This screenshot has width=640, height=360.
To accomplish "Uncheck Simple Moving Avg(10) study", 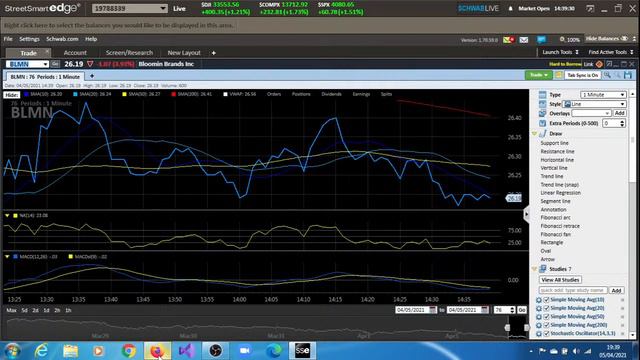I will (546, 300).
